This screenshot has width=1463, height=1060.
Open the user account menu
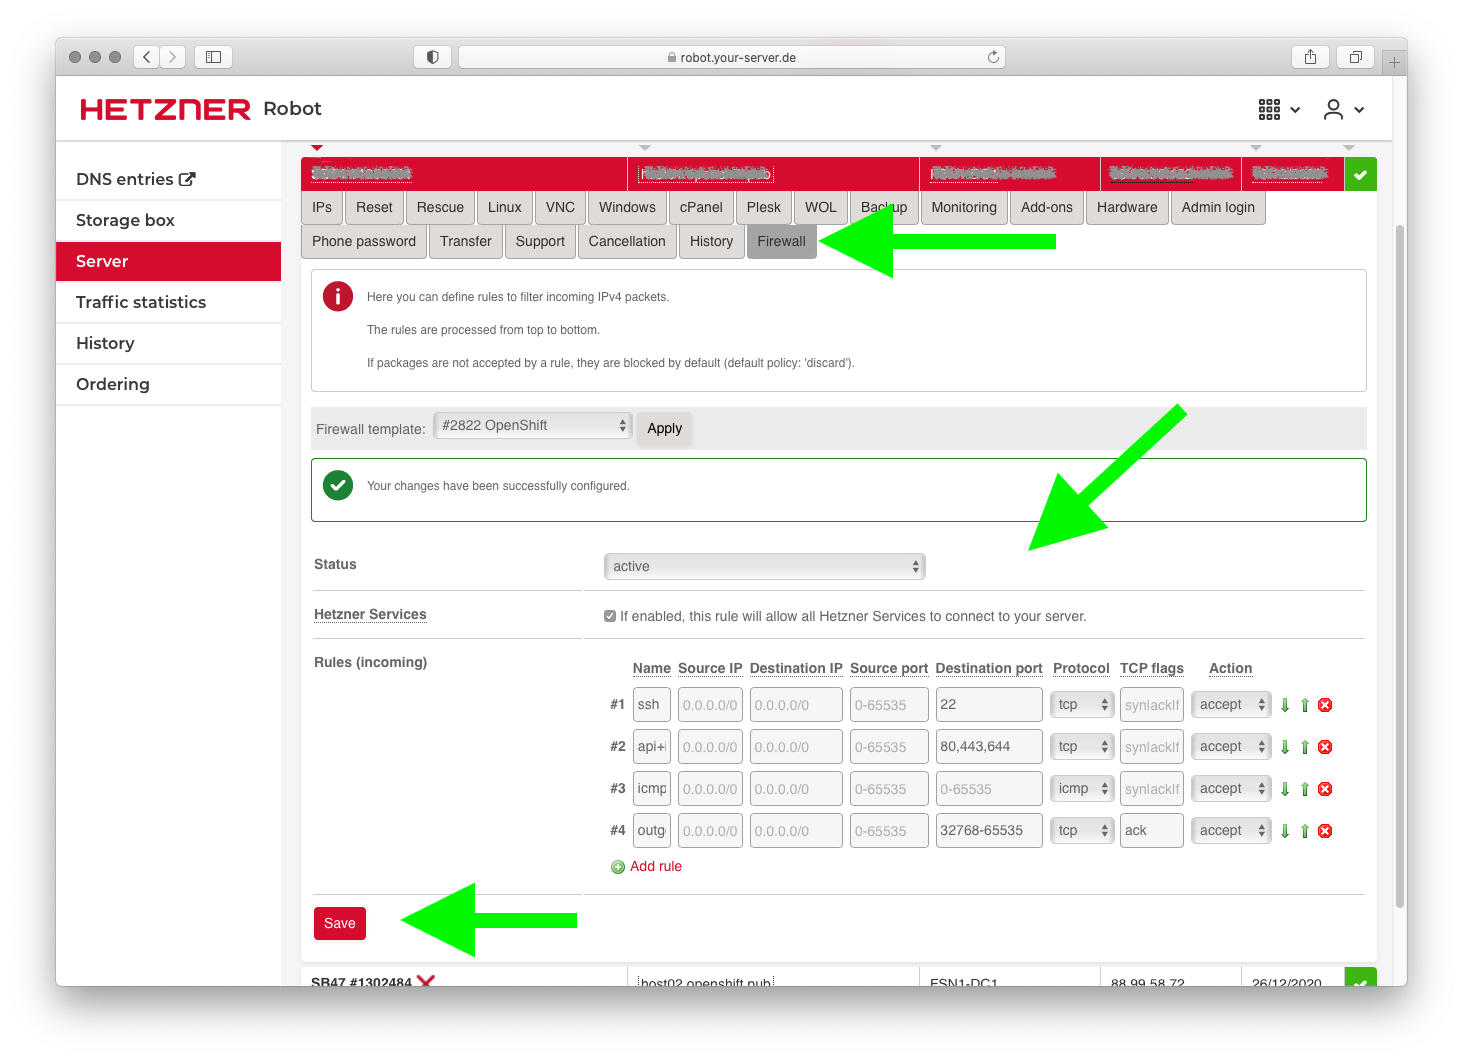click(x=1343, y=110)
